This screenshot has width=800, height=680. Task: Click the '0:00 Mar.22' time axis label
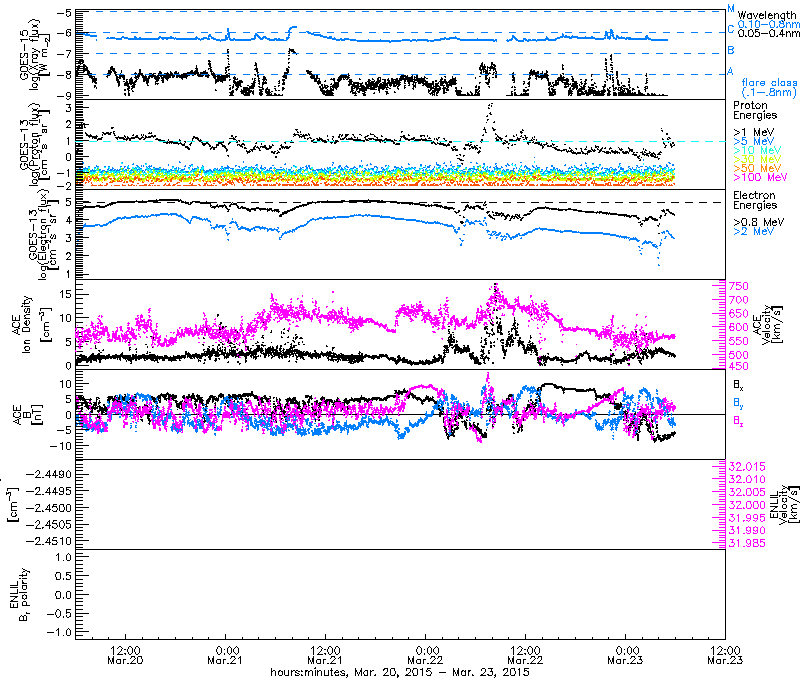pos(425,655)
